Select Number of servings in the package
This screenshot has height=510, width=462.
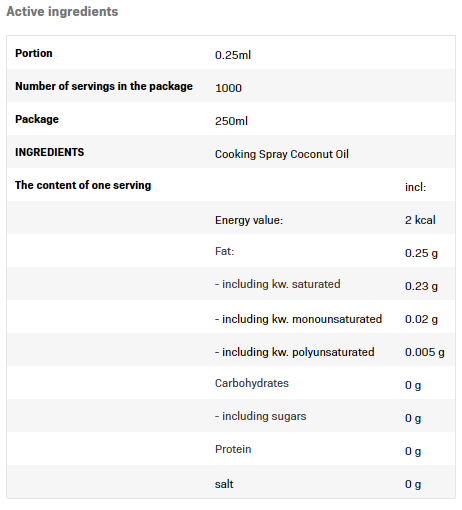(x=104, y=86)
